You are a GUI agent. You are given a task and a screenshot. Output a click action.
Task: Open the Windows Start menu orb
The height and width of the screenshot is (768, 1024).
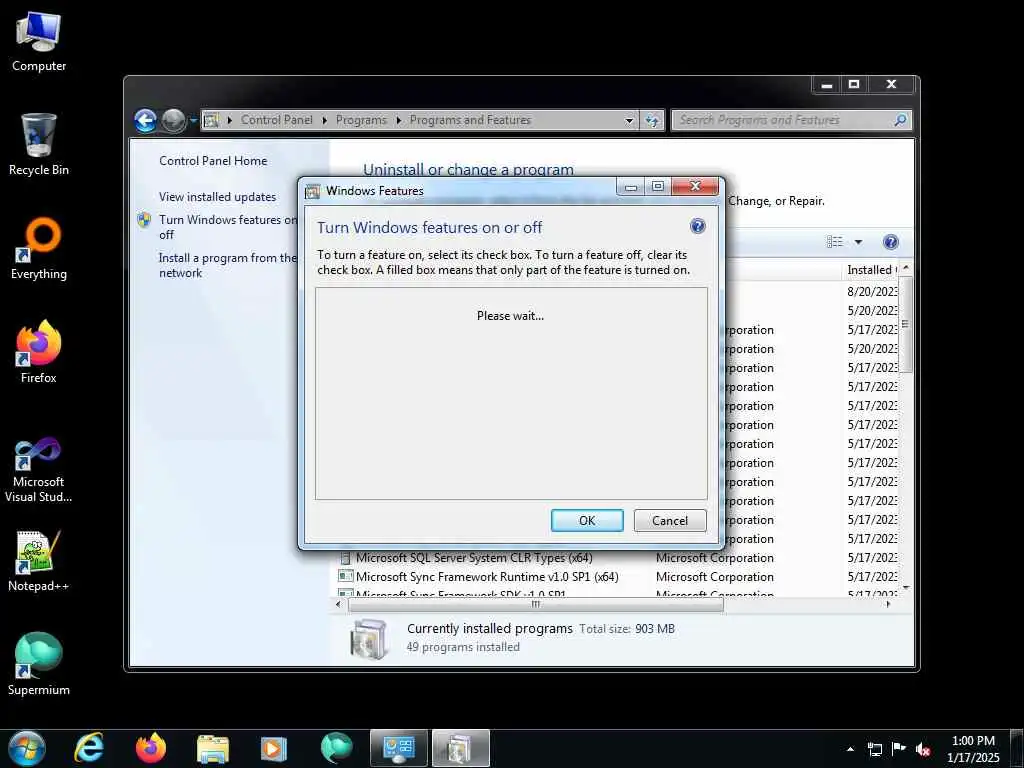coord(27,748)
